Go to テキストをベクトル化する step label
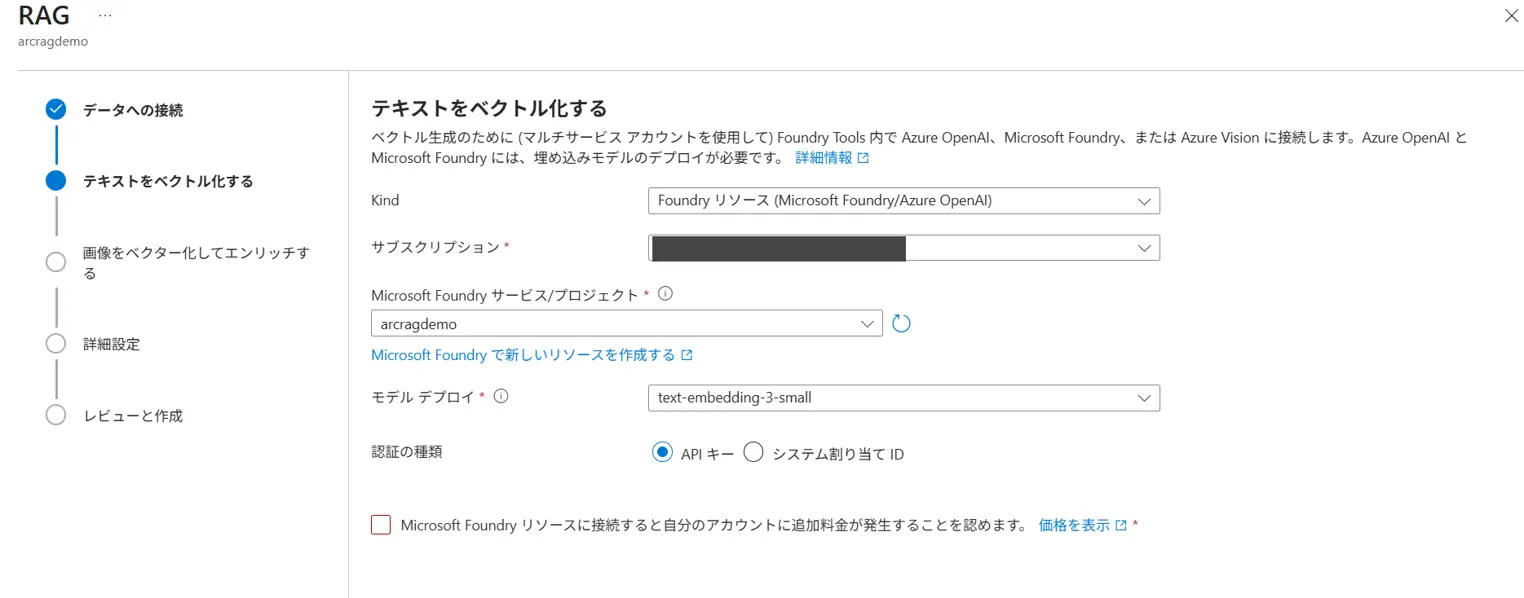This screenshot has width=1524, height=598. [168, 181]
